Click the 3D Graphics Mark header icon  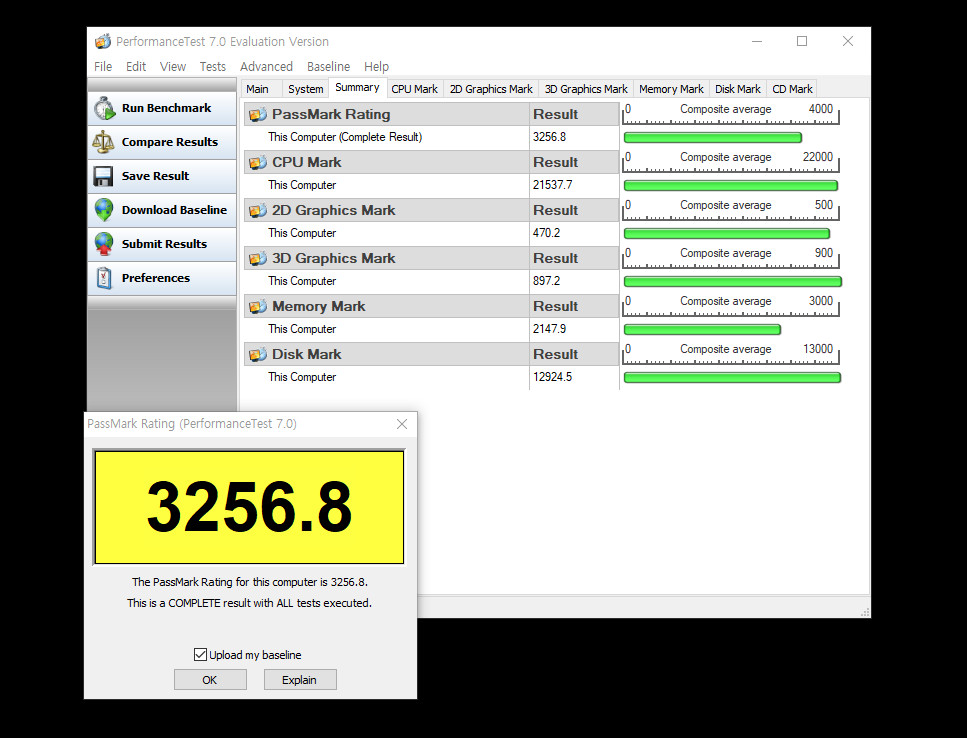[257, 258]
